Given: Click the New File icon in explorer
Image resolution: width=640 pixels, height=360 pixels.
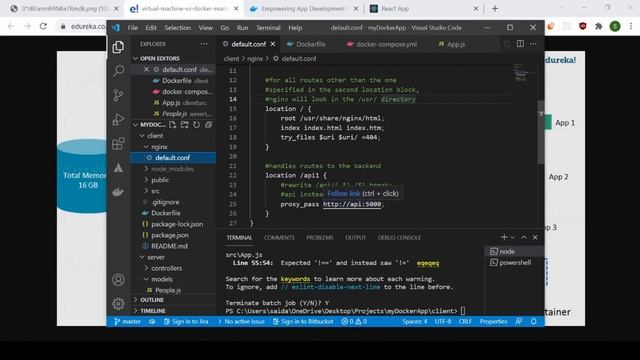Looking at the screenshot, I should [173, 124].
